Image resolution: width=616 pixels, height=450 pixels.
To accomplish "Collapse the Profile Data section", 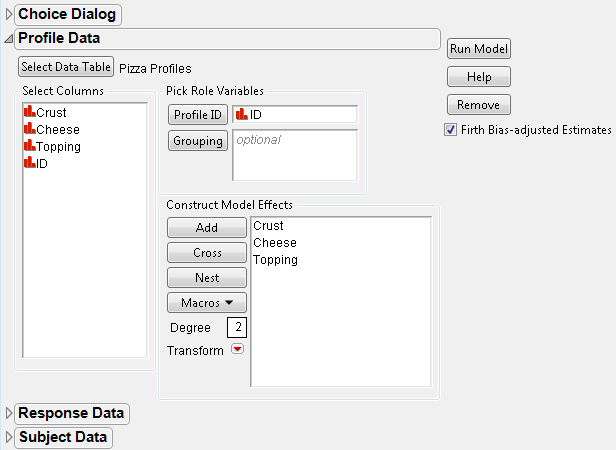I will (10, 39).
